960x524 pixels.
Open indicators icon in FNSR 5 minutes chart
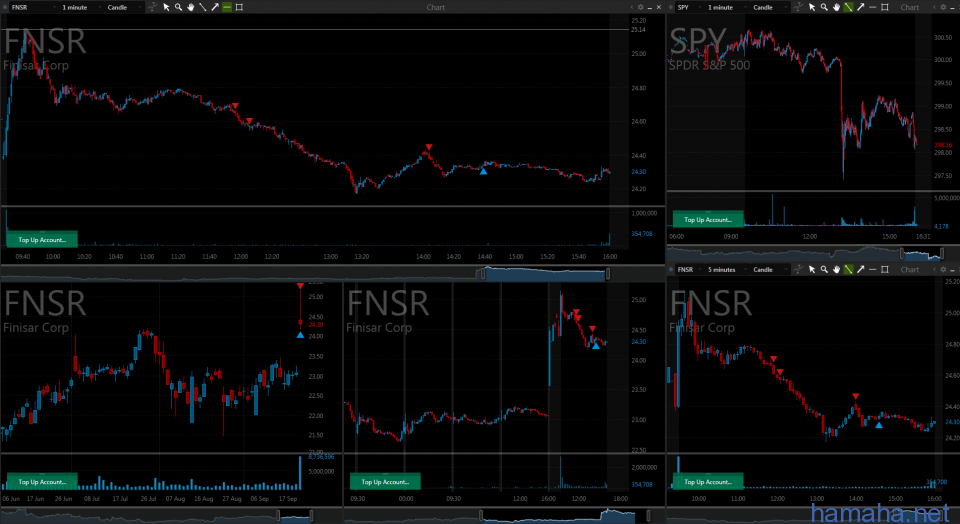798,269
